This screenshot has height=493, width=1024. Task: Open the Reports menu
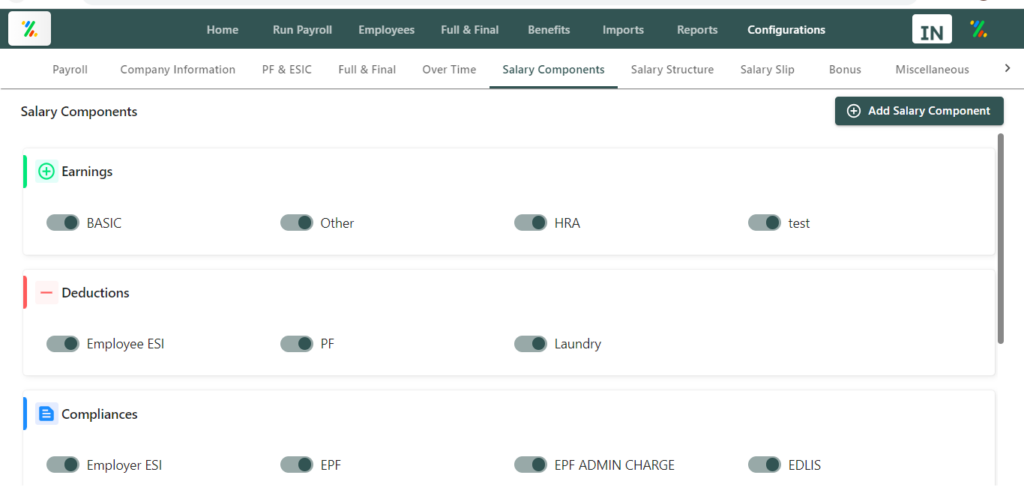(697, 30)
